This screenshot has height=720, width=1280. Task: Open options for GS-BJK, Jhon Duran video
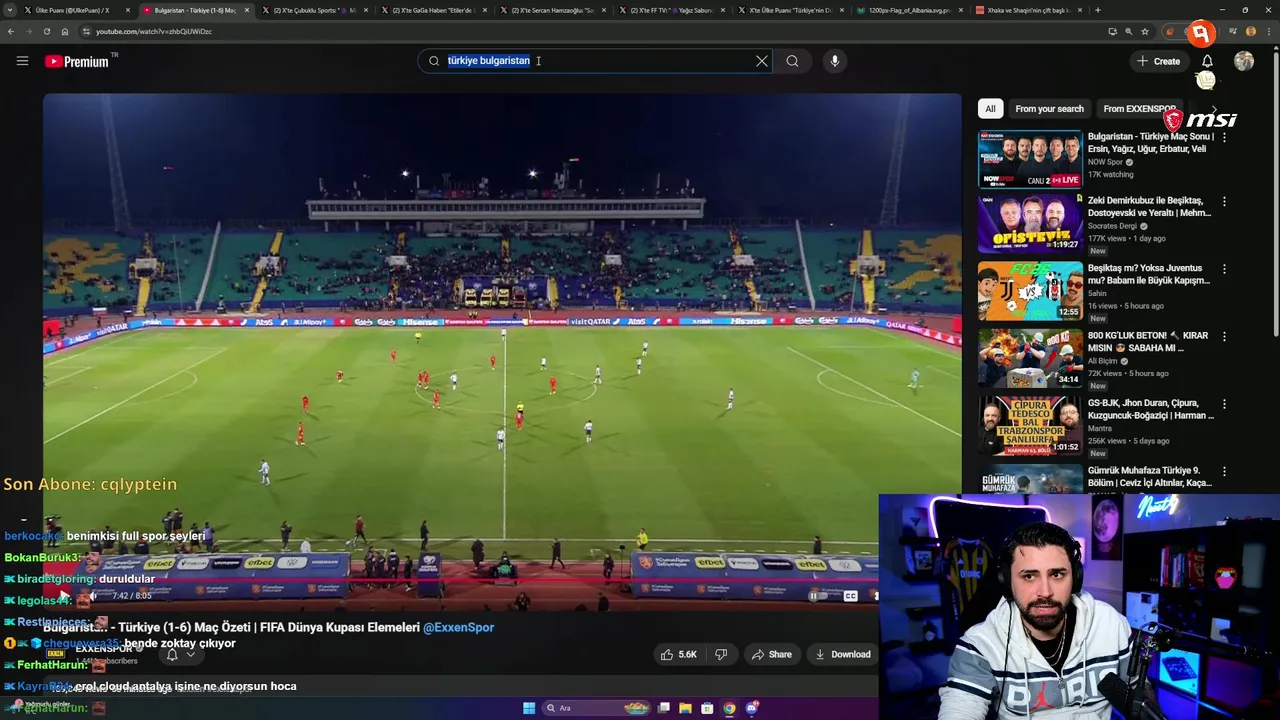coord(1224,404)
